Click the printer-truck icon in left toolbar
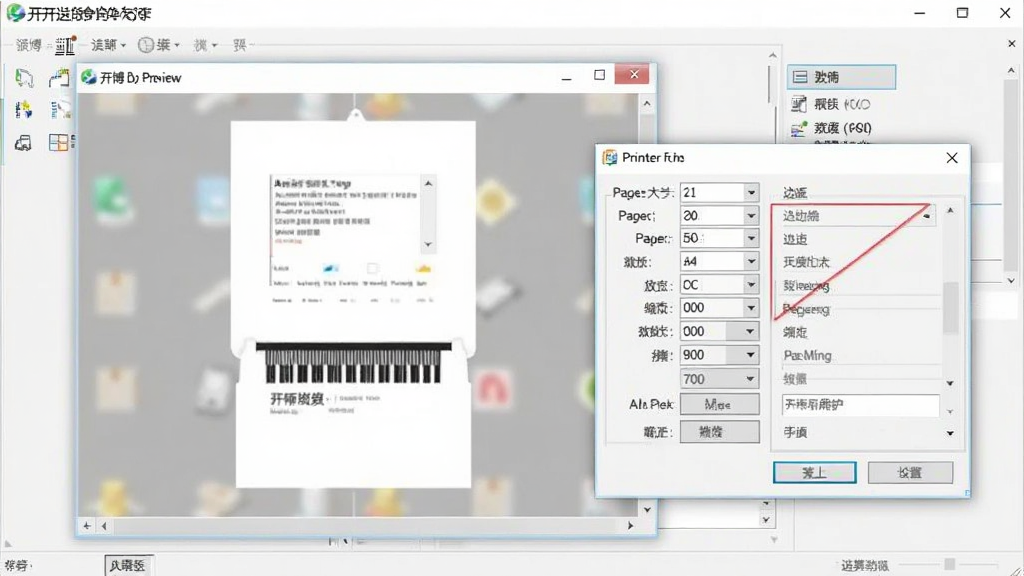 pos(24,142)
